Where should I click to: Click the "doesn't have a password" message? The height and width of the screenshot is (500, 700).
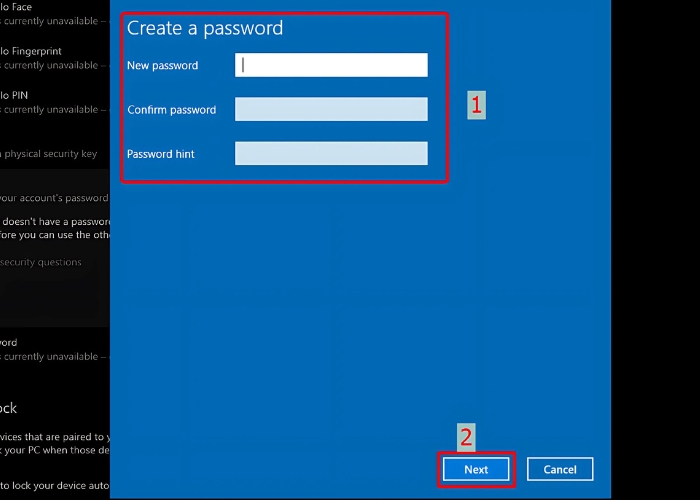(x=54, y=221)
